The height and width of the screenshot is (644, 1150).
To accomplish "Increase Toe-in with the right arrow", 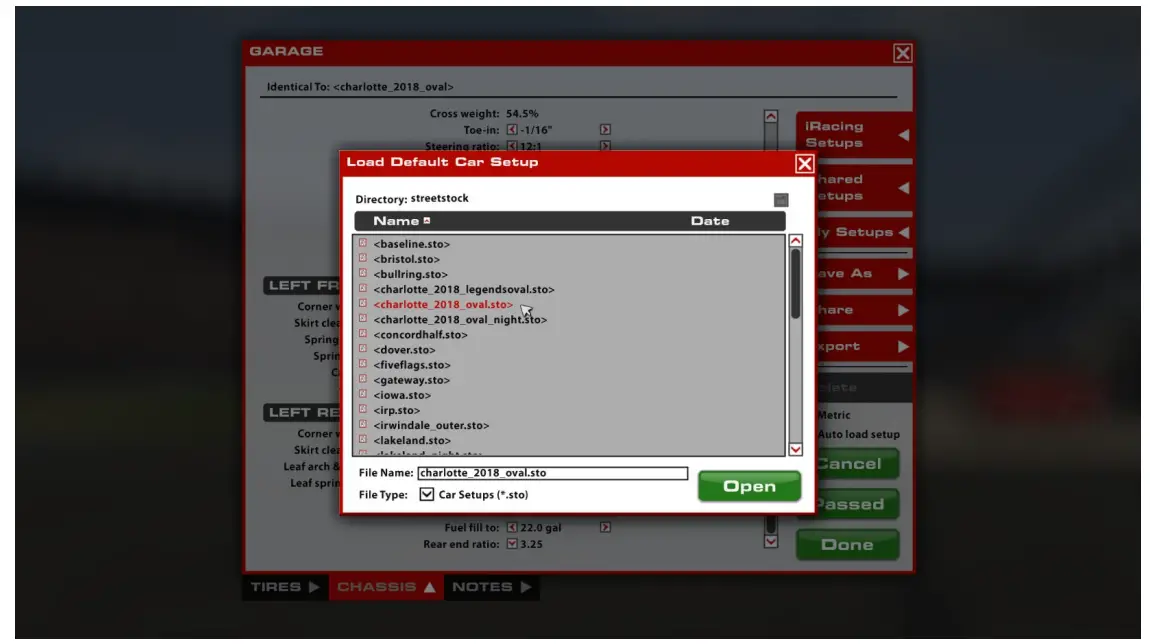I will coord(605,130).
